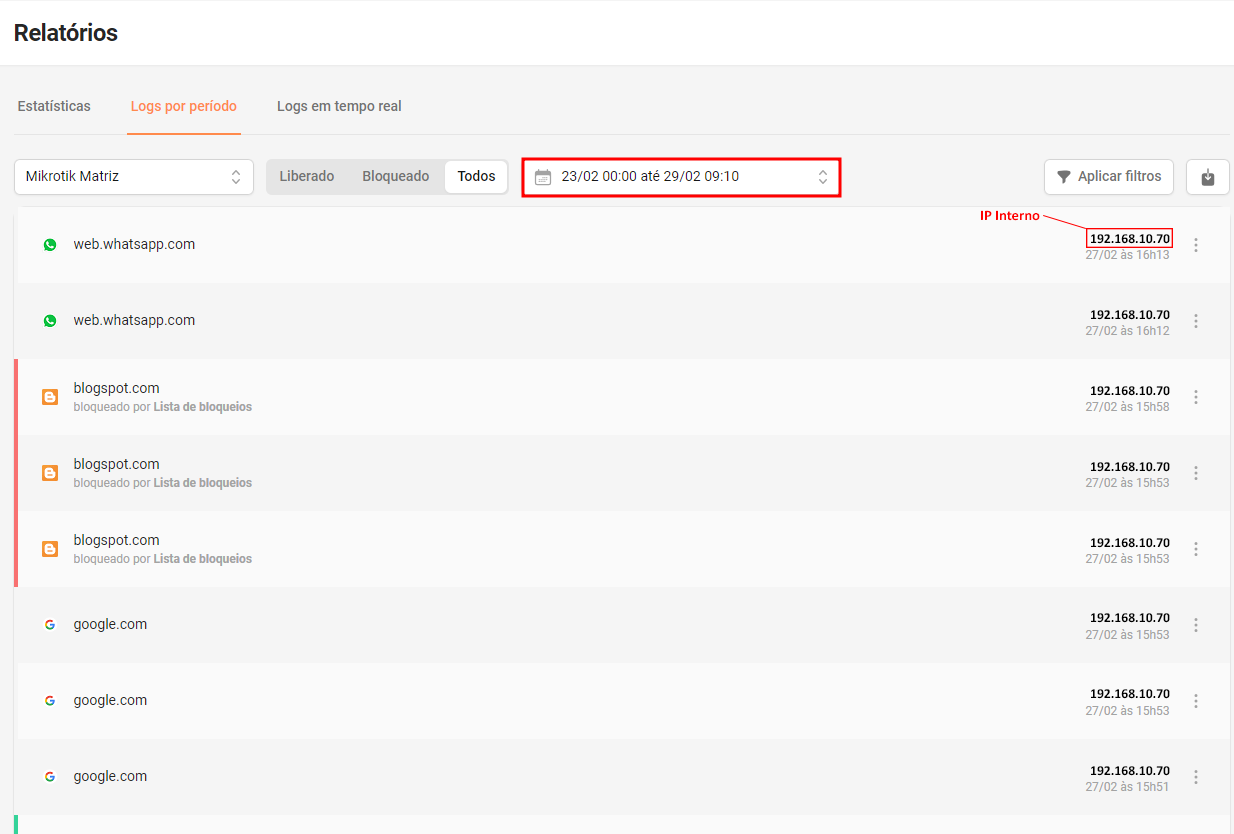The height and width of the screenshot is (834, 1234).
Task: Open the three-dot menu for blogspot.com at 15h58
Action: point(1196,397)
